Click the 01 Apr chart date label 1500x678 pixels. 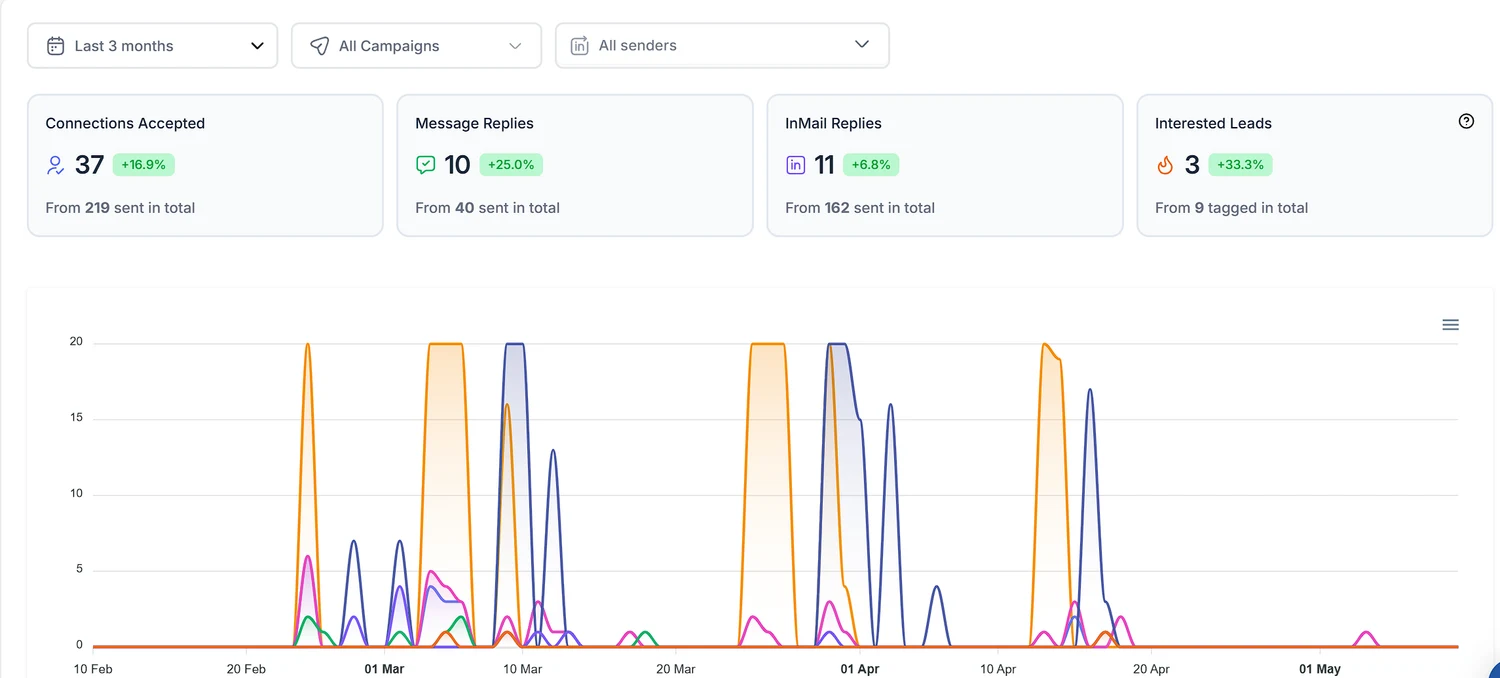click(x=859, y=669)
